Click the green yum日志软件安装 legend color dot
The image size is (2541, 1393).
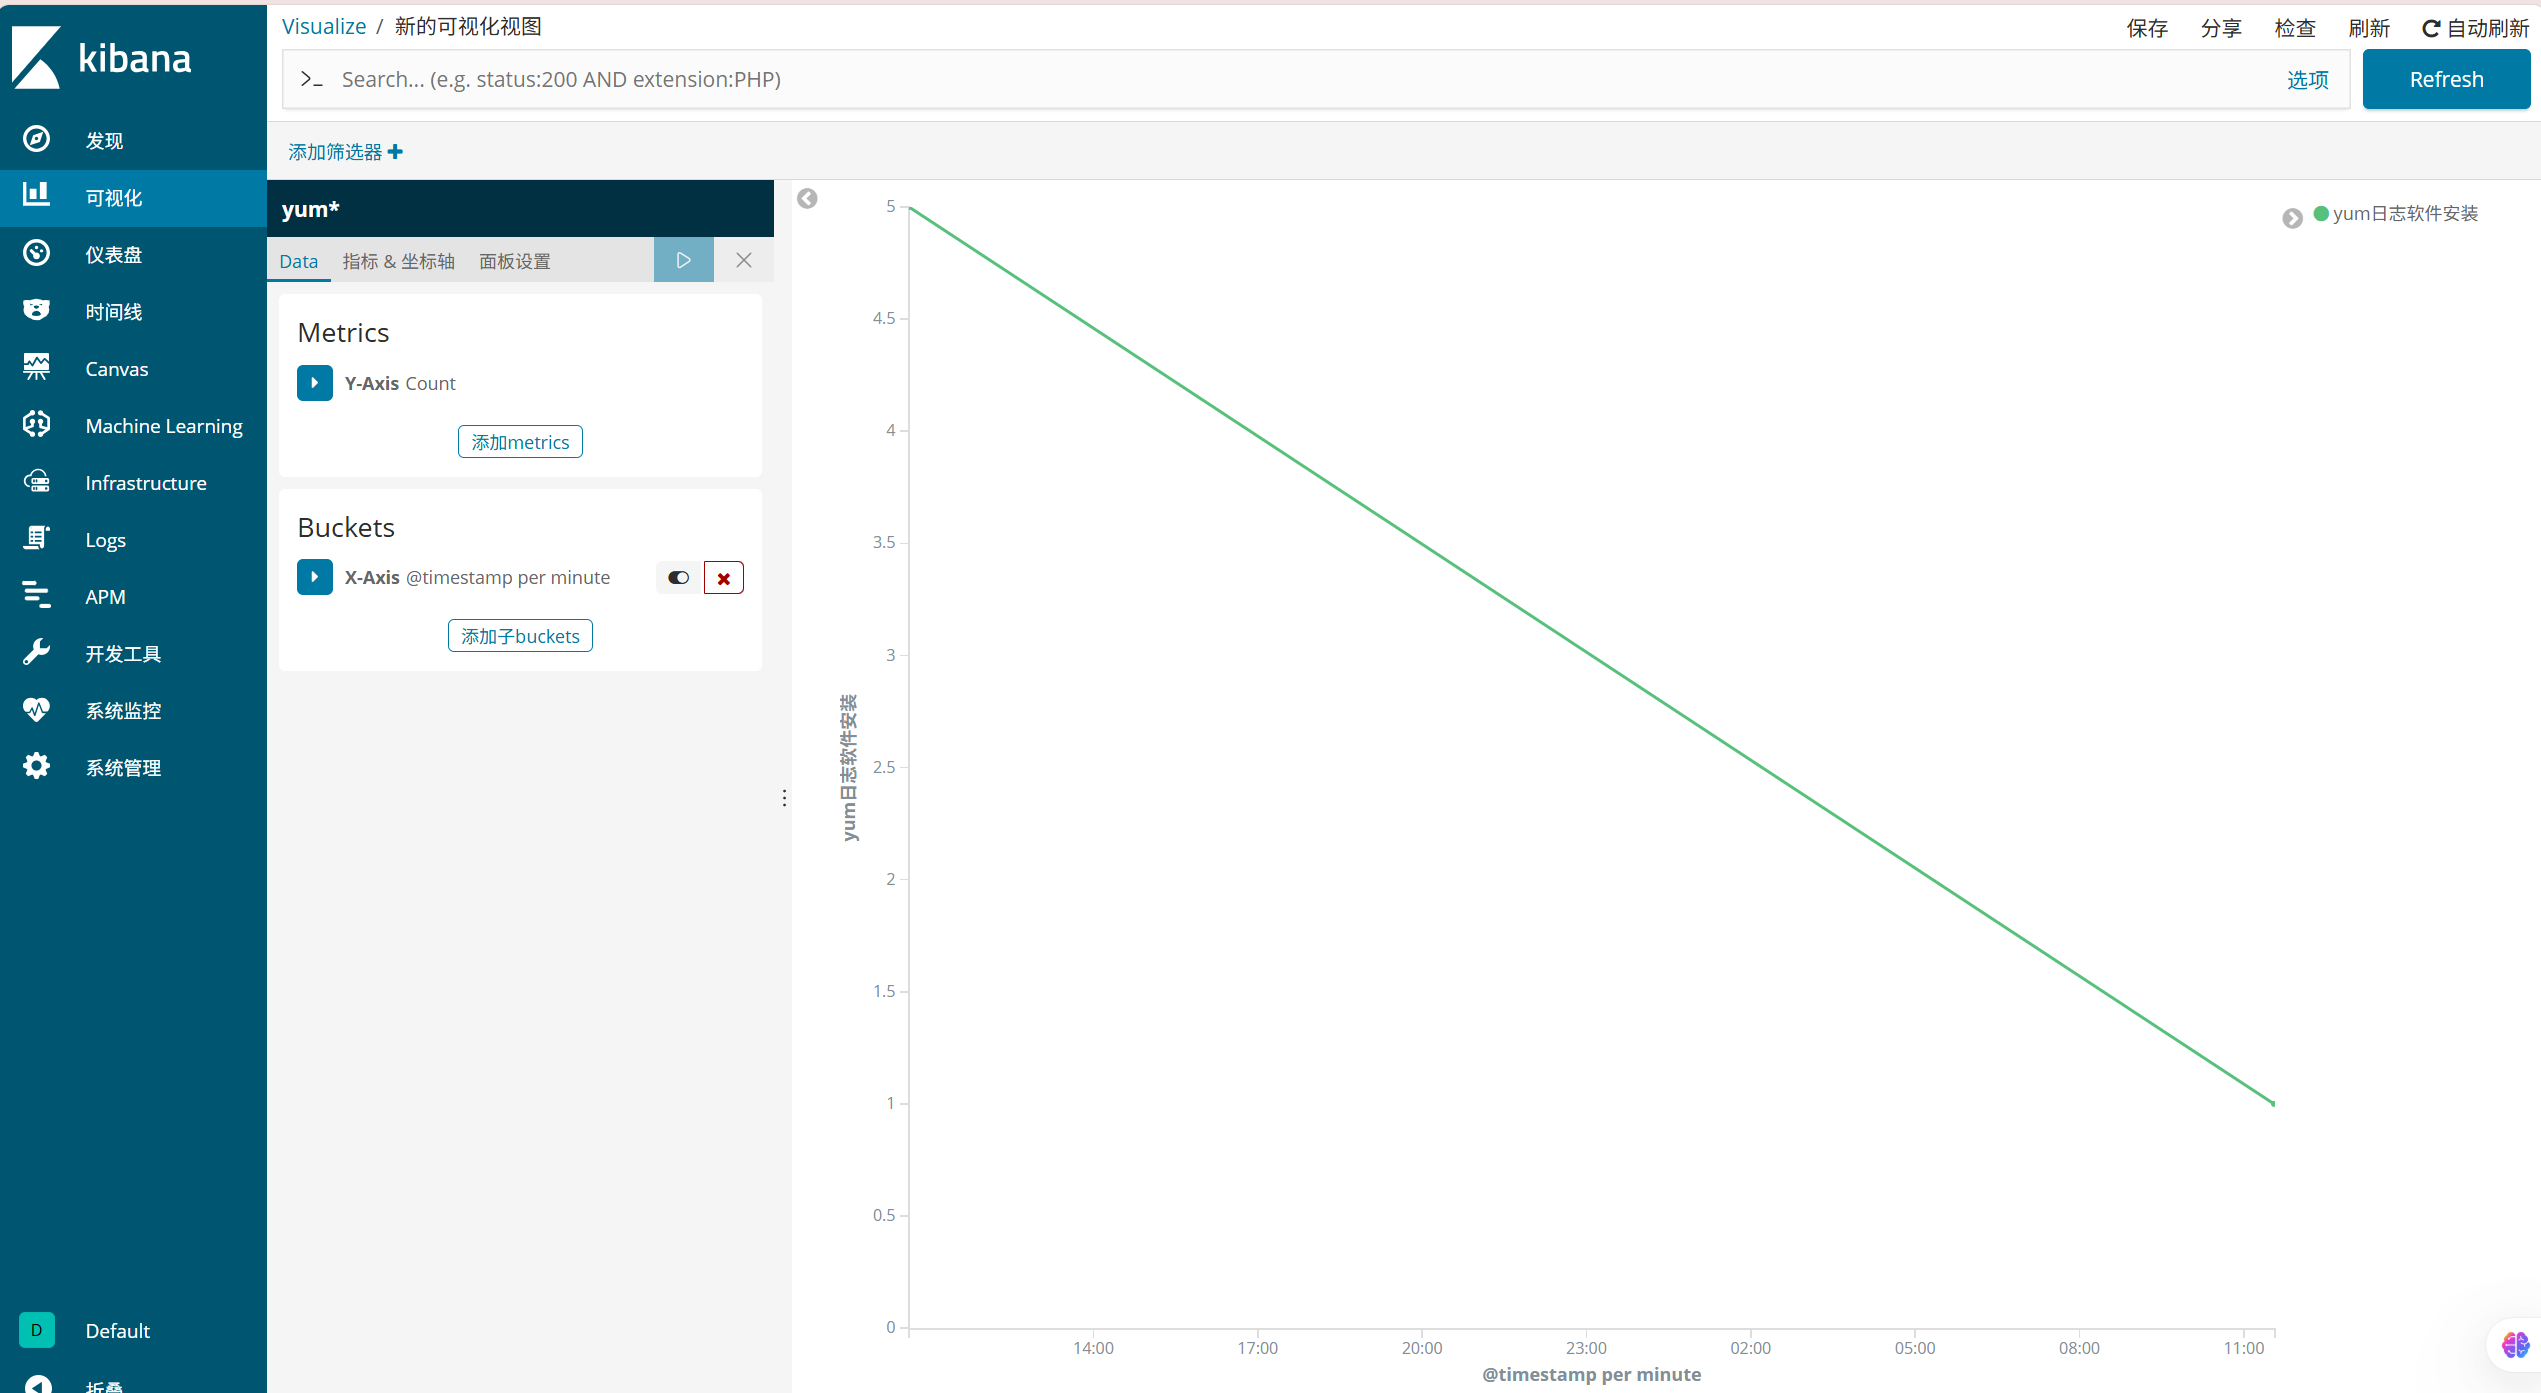[x=2321, y=213]
